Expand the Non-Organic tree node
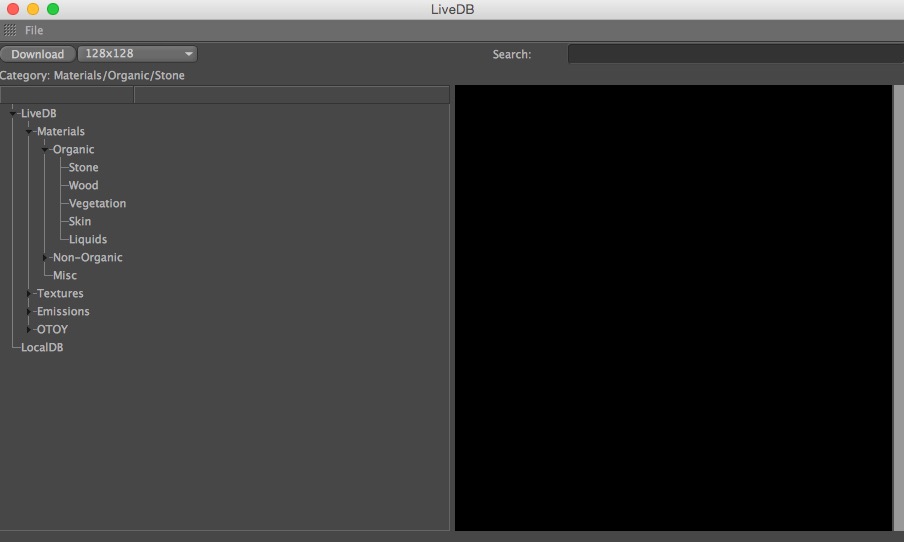The image size is (904, 542). [44, 257]
